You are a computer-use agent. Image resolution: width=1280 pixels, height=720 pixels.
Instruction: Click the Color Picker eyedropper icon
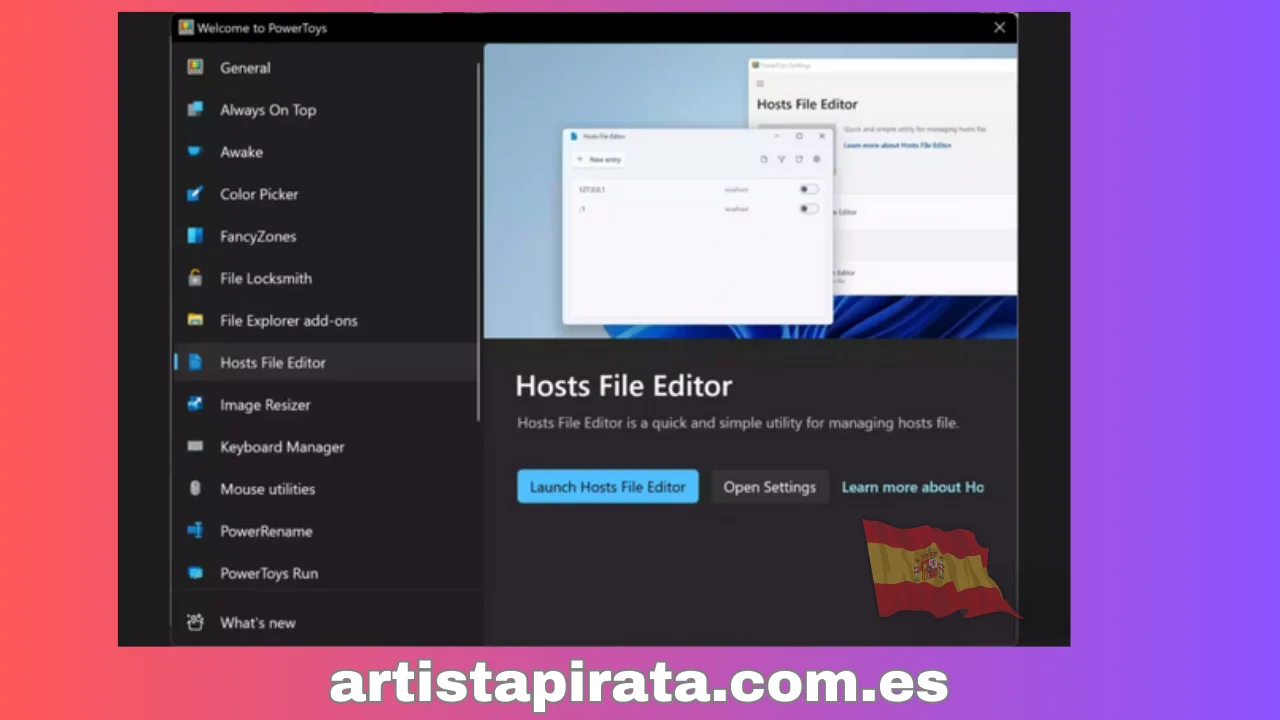pyautogui.click(x=195, y=194)
